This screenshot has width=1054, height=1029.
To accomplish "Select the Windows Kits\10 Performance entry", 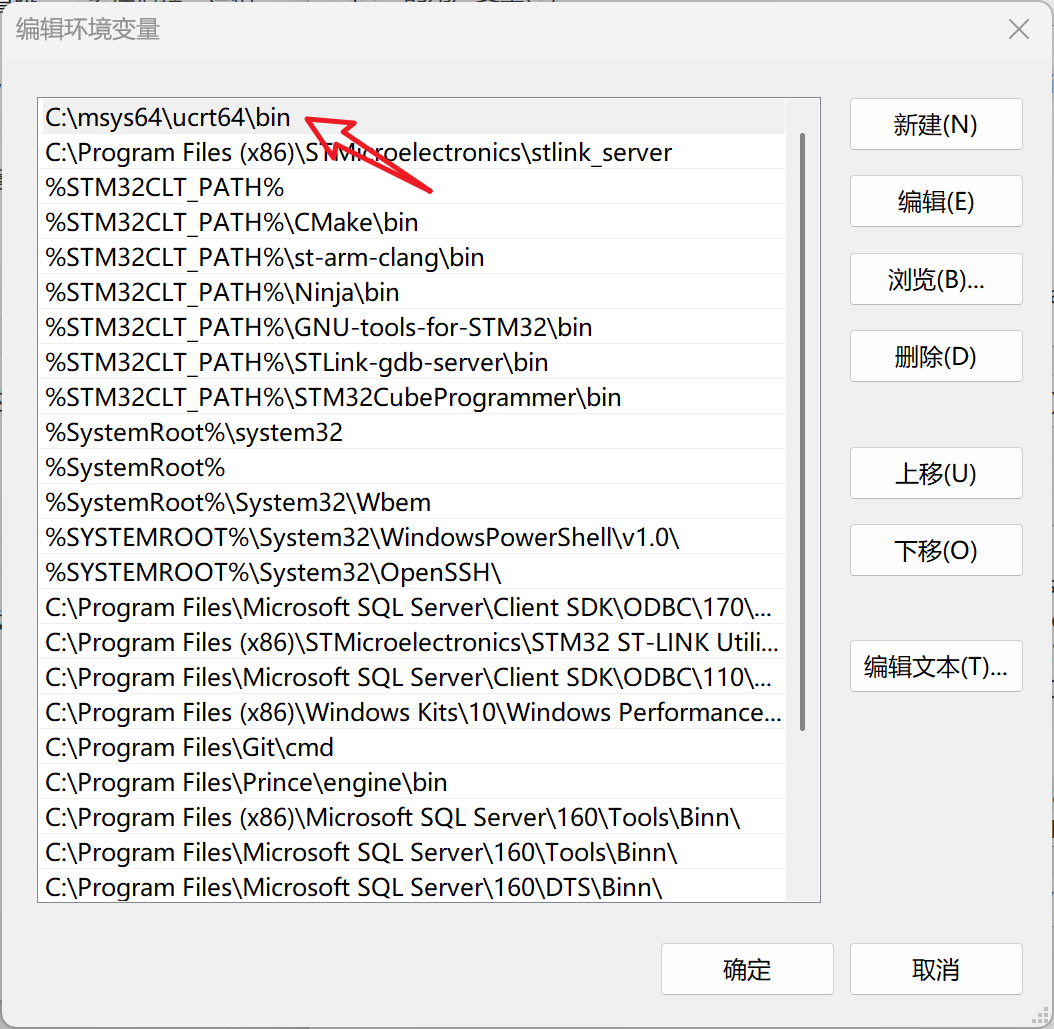I will click(x=412, y=712).
